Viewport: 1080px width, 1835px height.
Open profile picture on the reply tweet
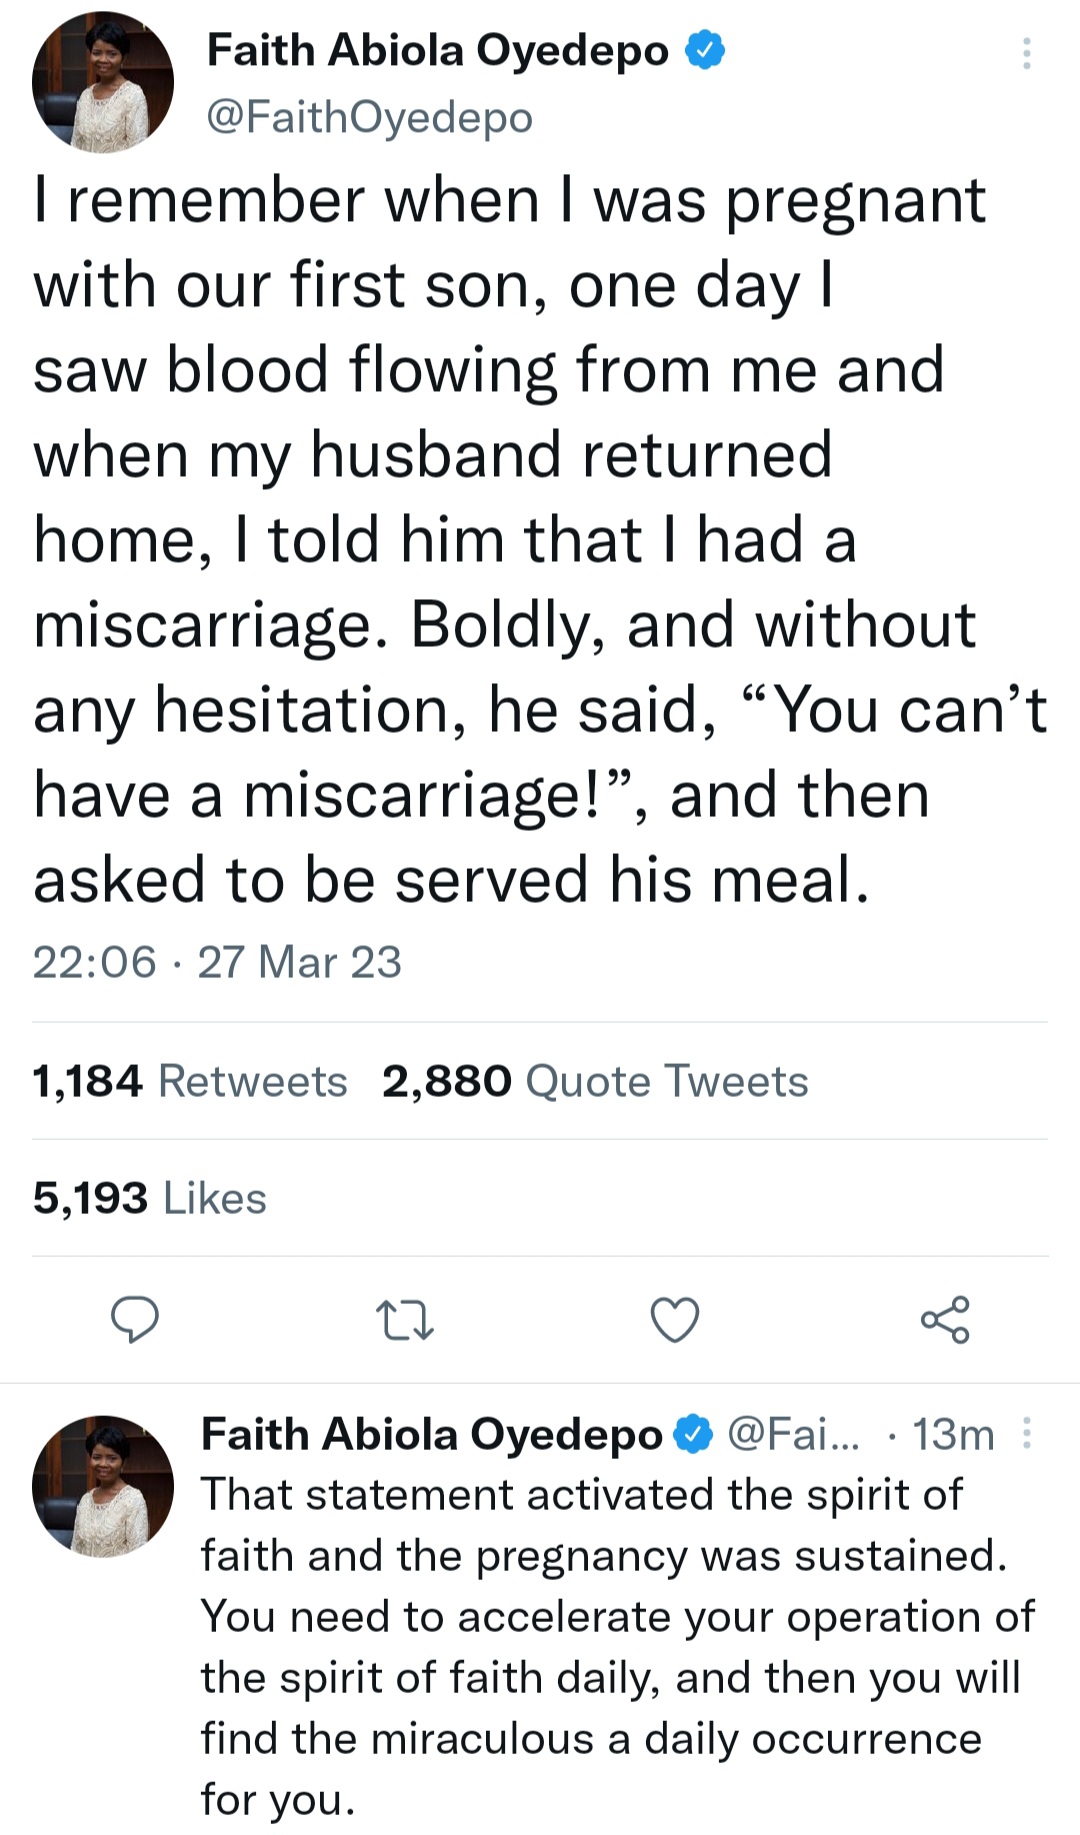(102, 1485)
